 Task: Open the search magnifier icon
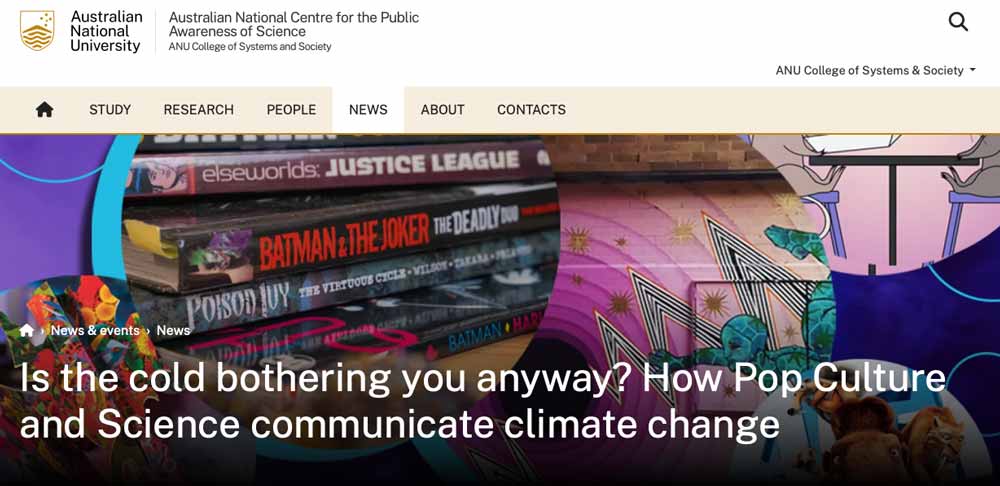click(x=958, y=22)
